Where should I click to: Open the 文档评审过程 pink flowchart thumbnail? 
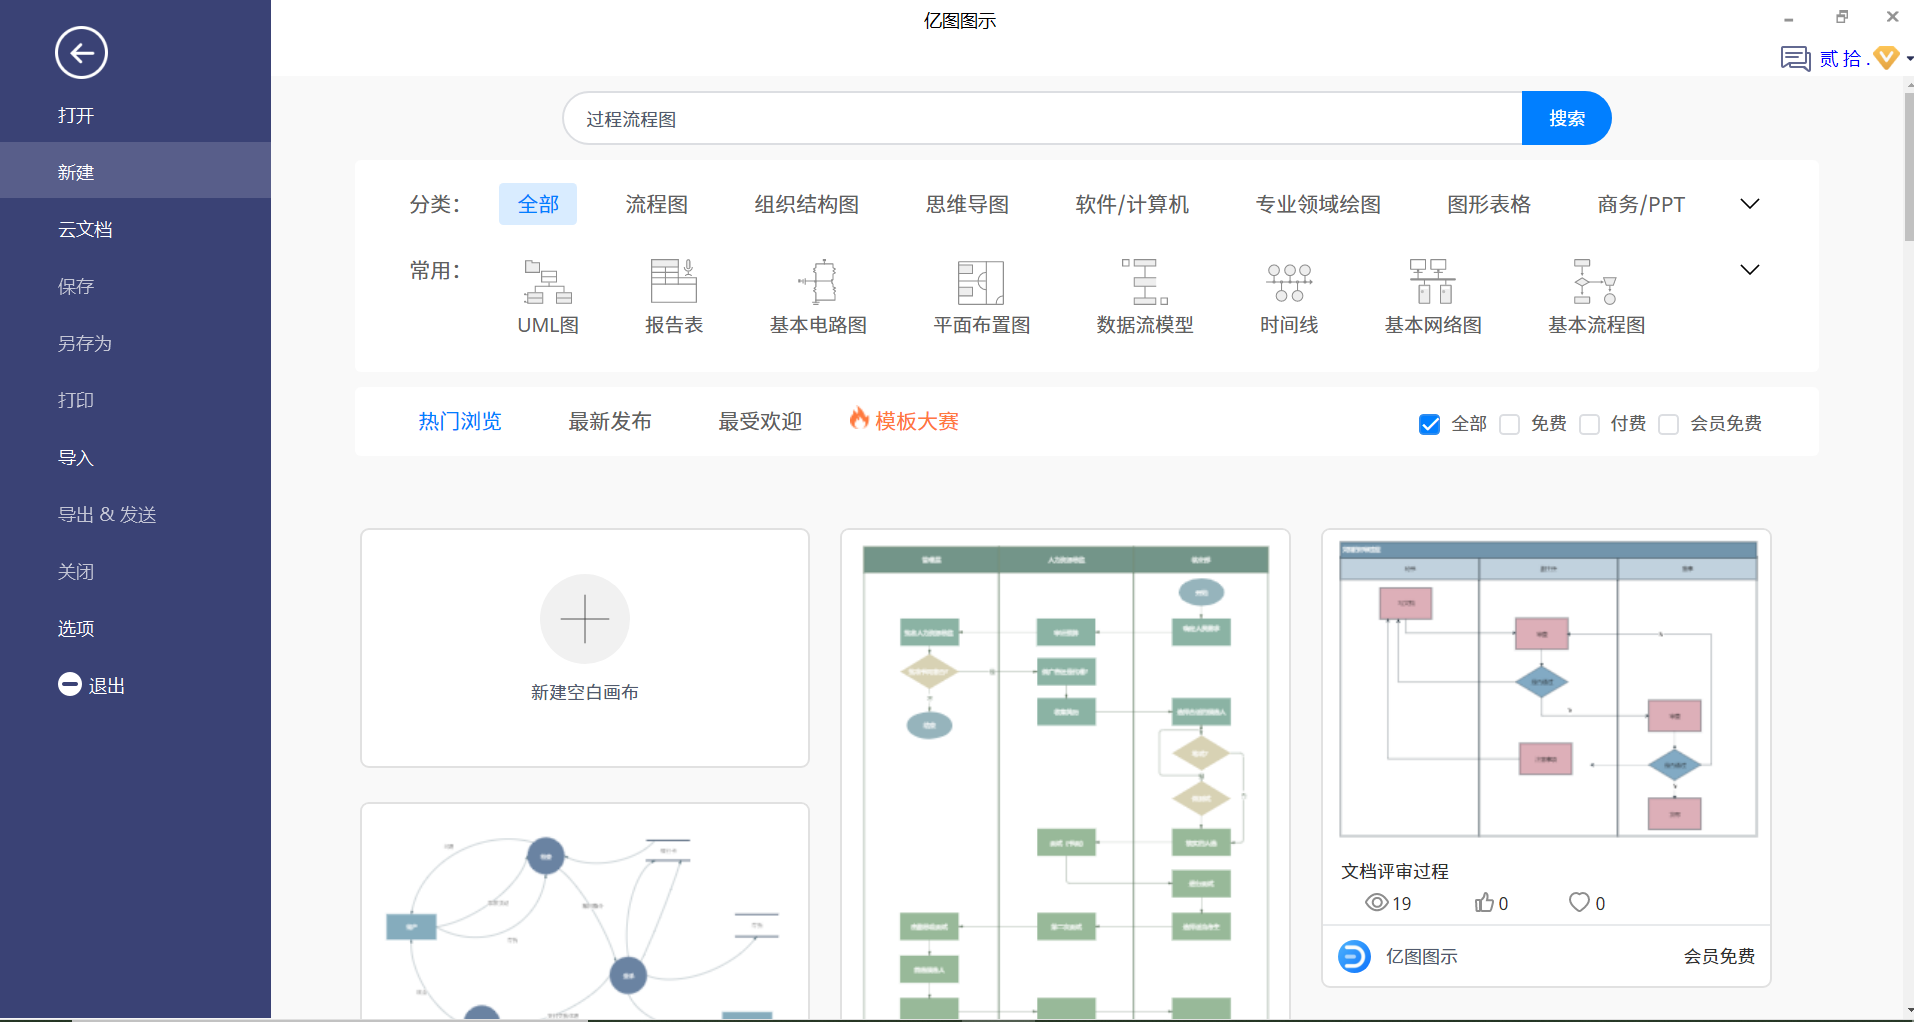click(x=1547, y=689)
